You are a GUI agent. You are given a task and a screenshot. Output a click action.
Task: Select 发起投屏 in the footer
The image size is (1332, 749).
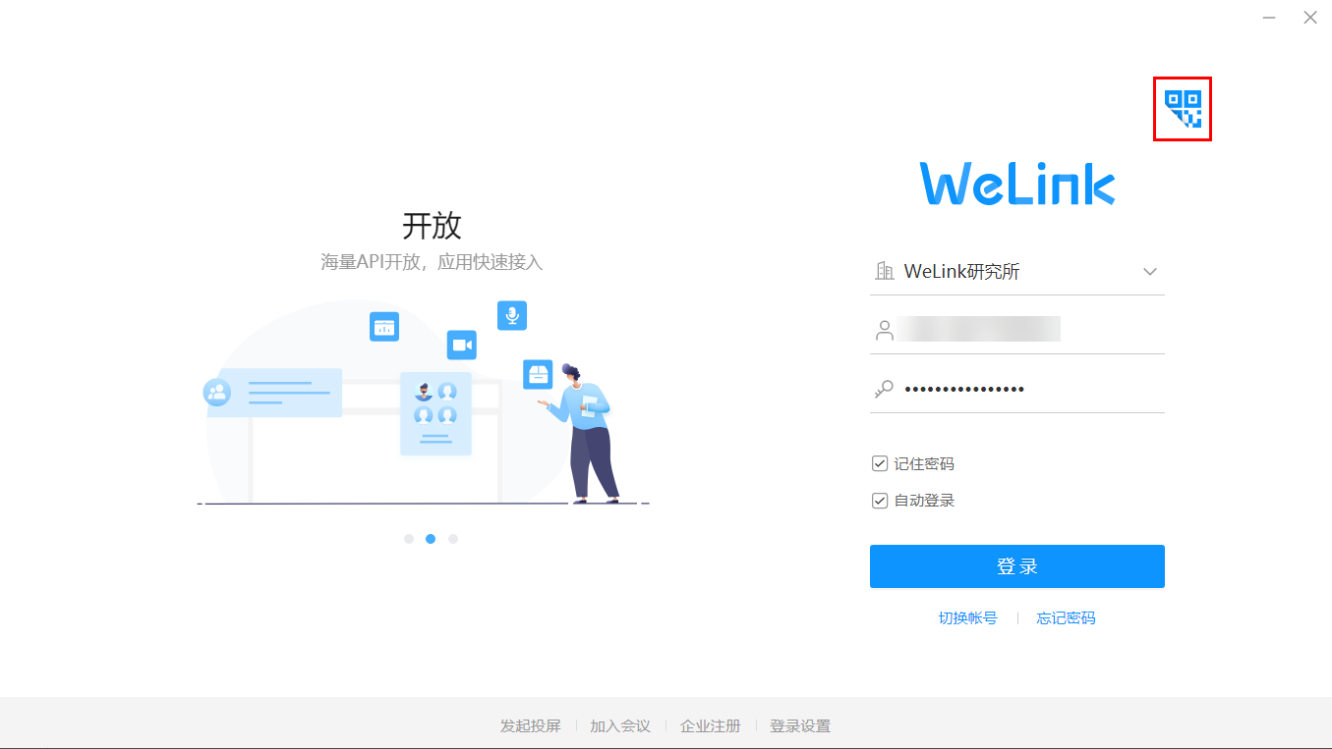coord(531,726)
